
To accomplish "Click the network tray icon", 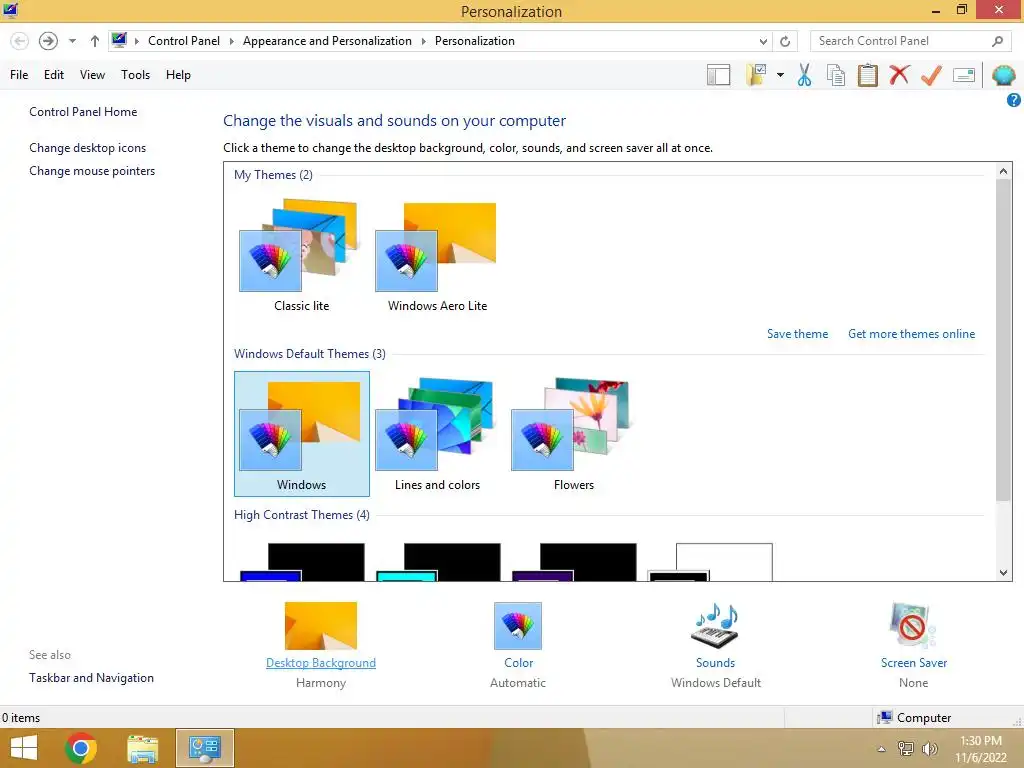I will [906, 748].
